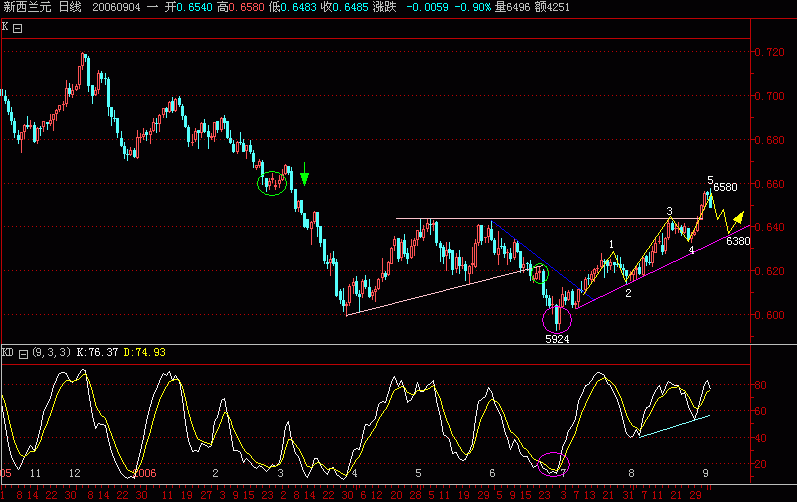Click the 0.620 price axis label
This screenshot has width=797, height=502.
click(769, 271)
